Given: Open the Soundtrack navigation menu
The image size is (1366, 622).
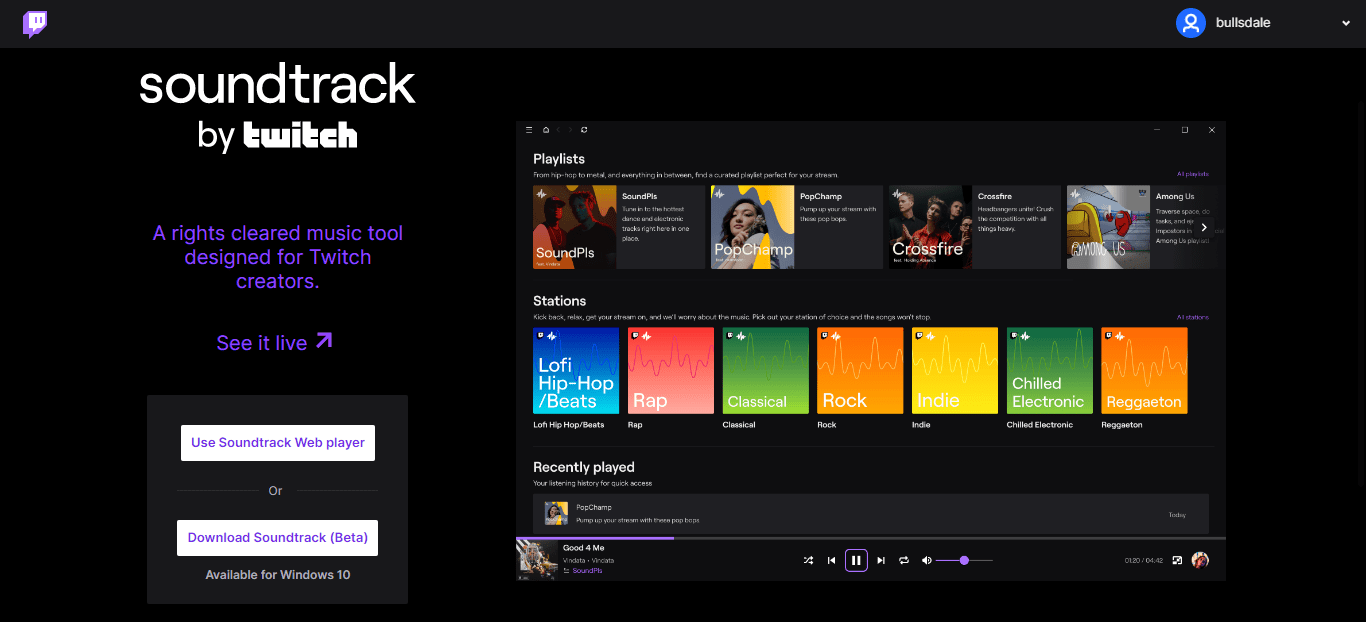Looking at the screenshot, I should (x=529, y=129).
